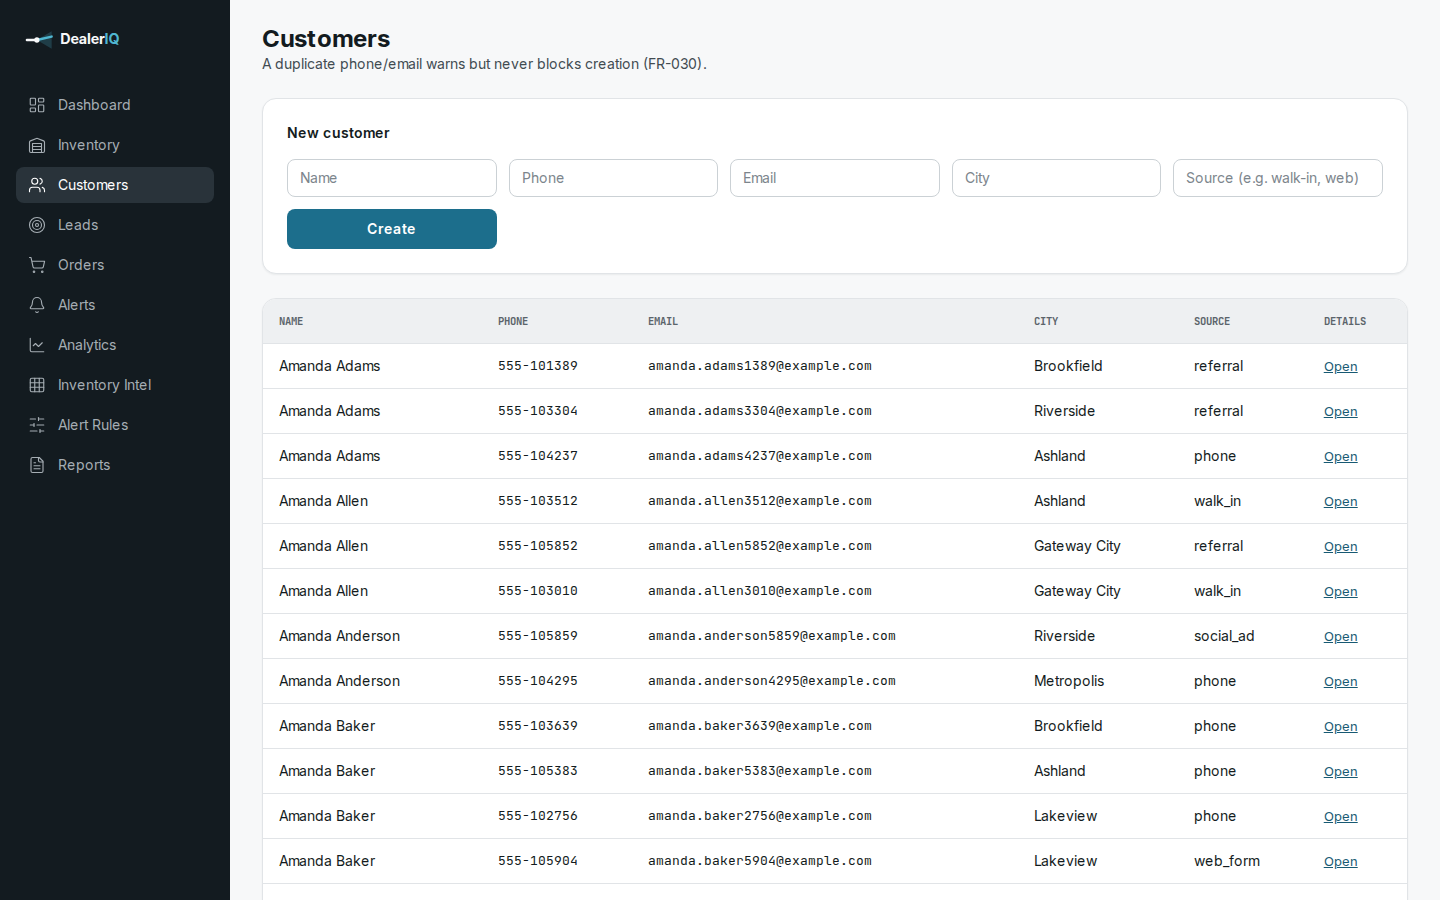The height and width of the screenshot is (900, 1440).
Task: Go to Alert Rules
Action: [115, 425]
